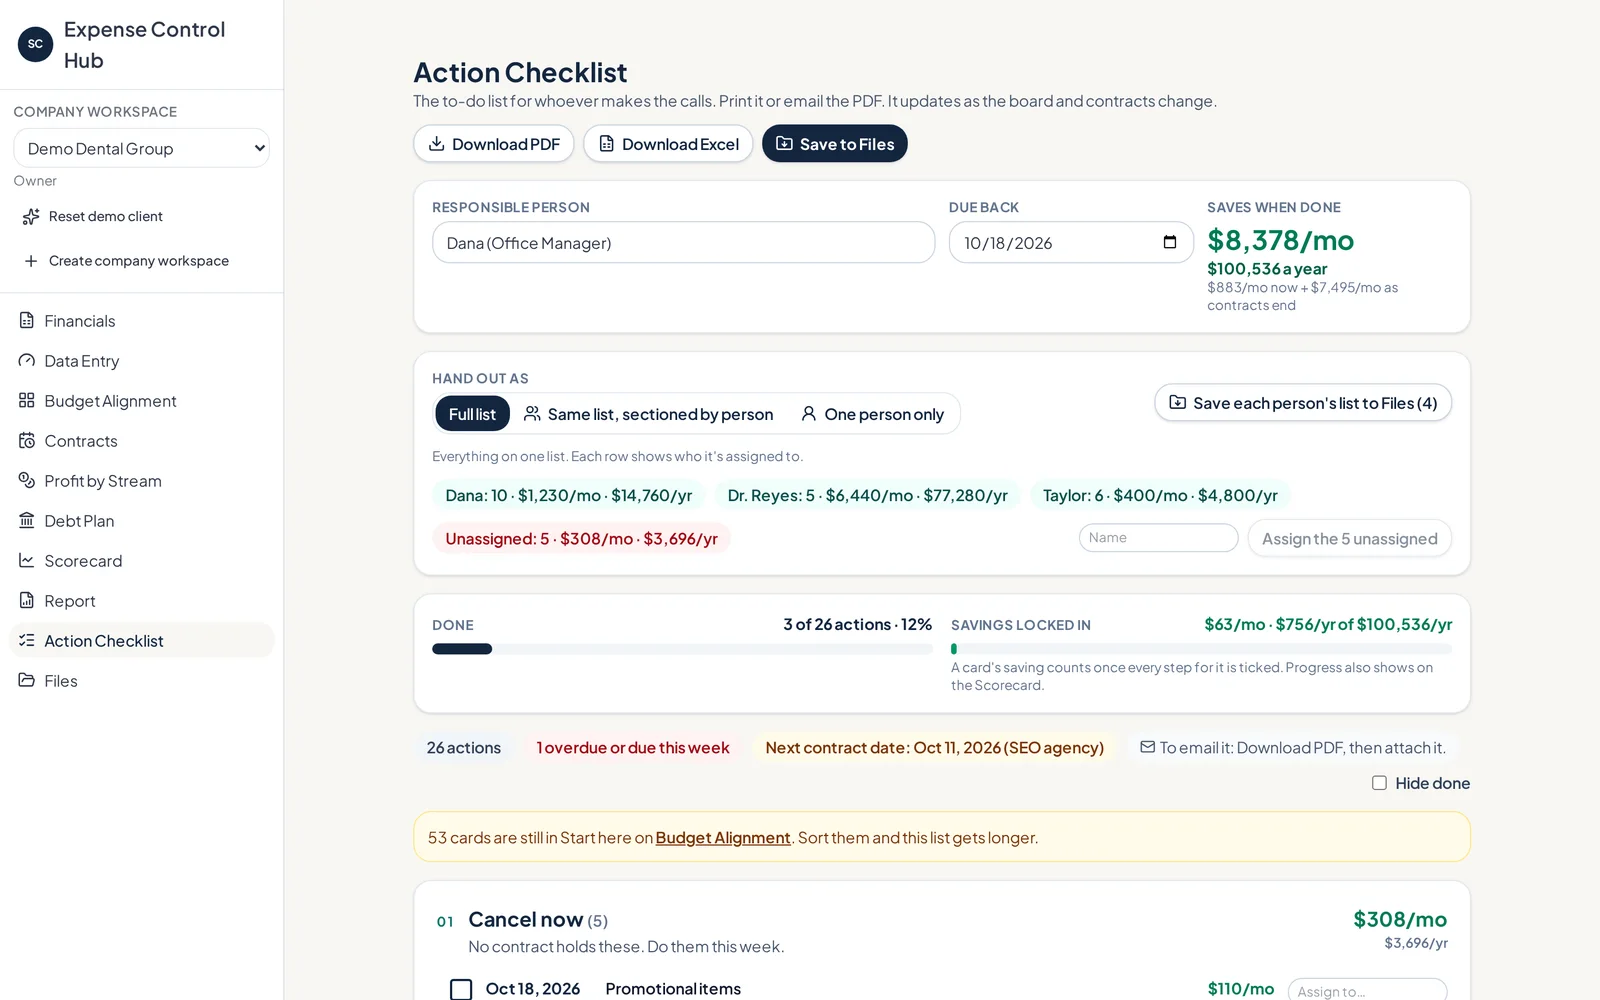Screen dimensions: 1600x1000
Task: Open the Scorecard page from sidebar
Action: 141,561
